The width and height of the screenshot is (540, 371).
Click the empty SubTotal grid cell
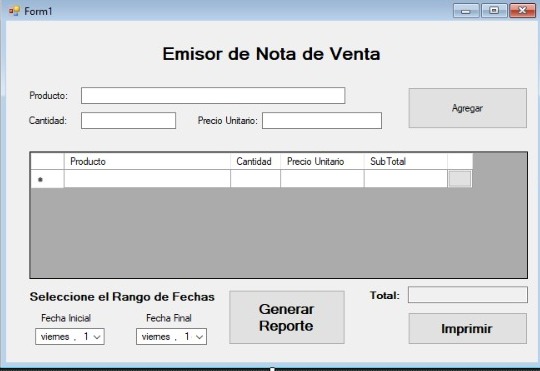[405, 179]
